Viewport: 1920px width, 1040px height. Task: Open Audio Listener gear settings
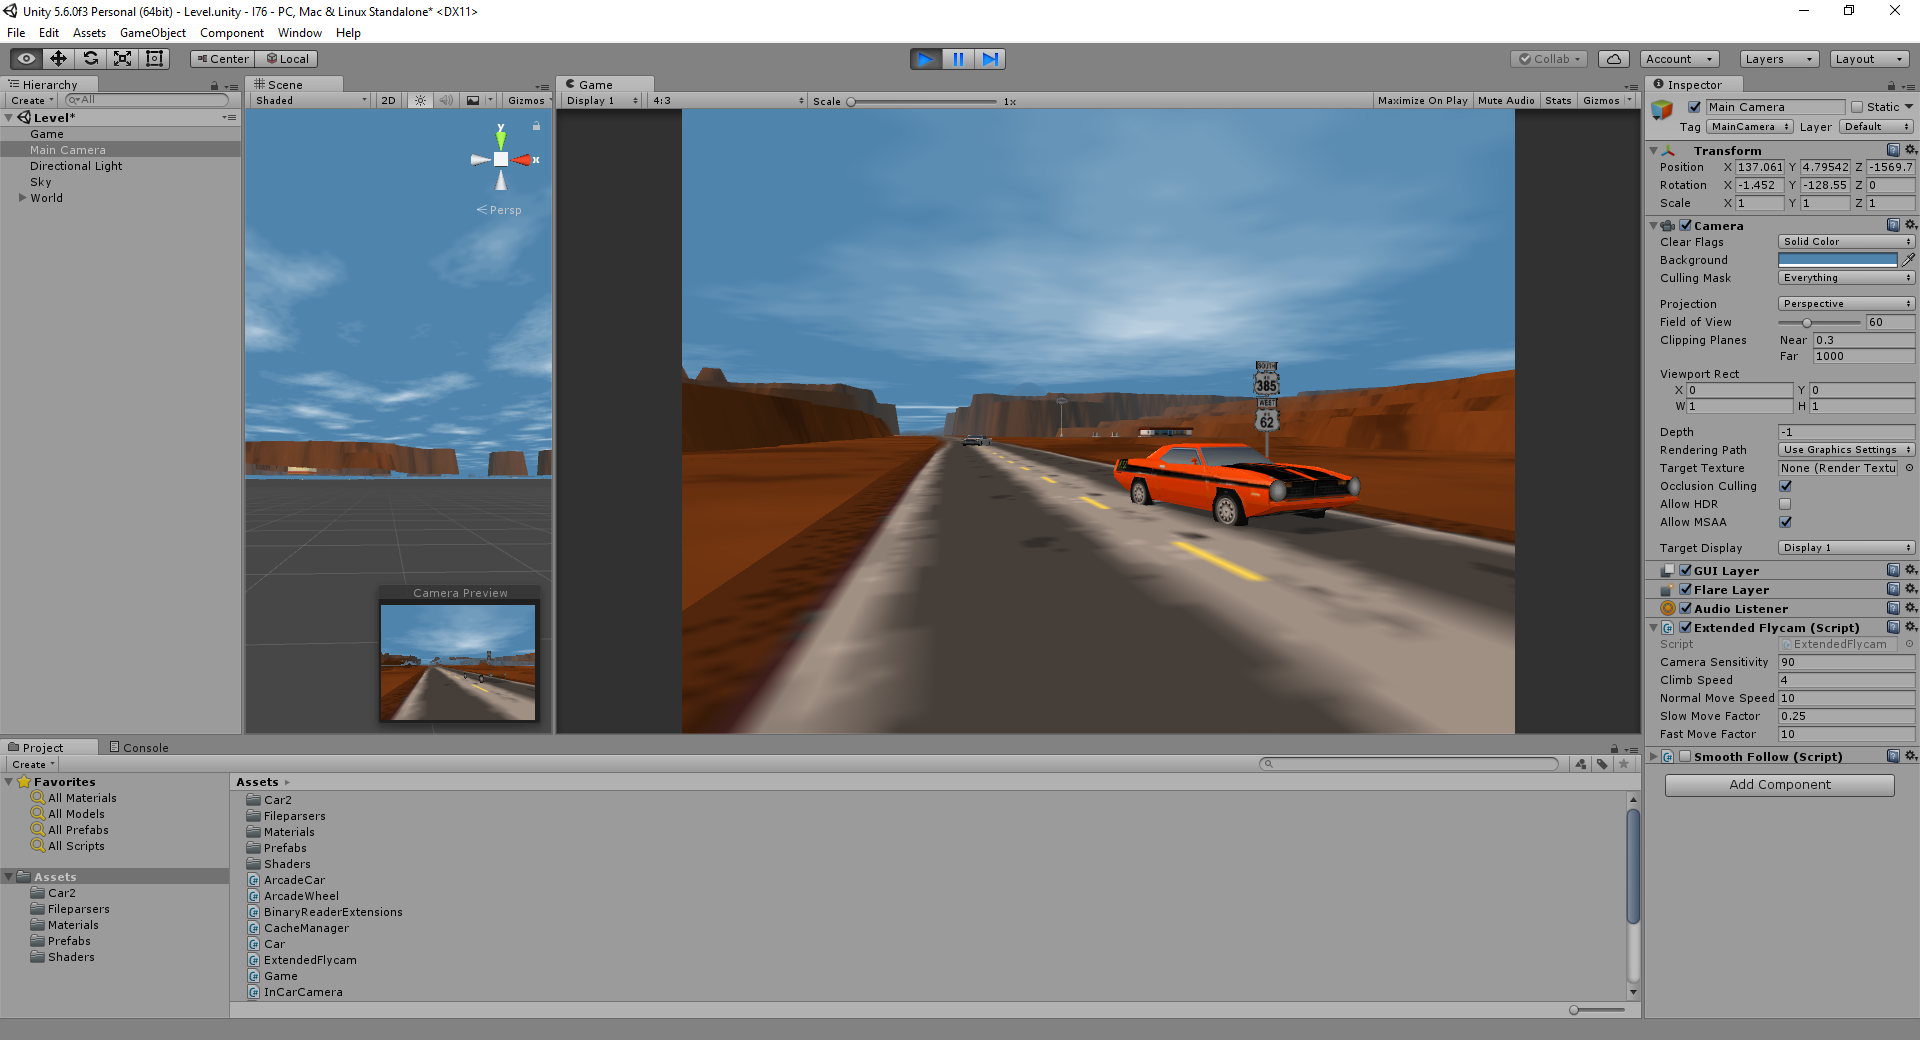pos(1910,608)
